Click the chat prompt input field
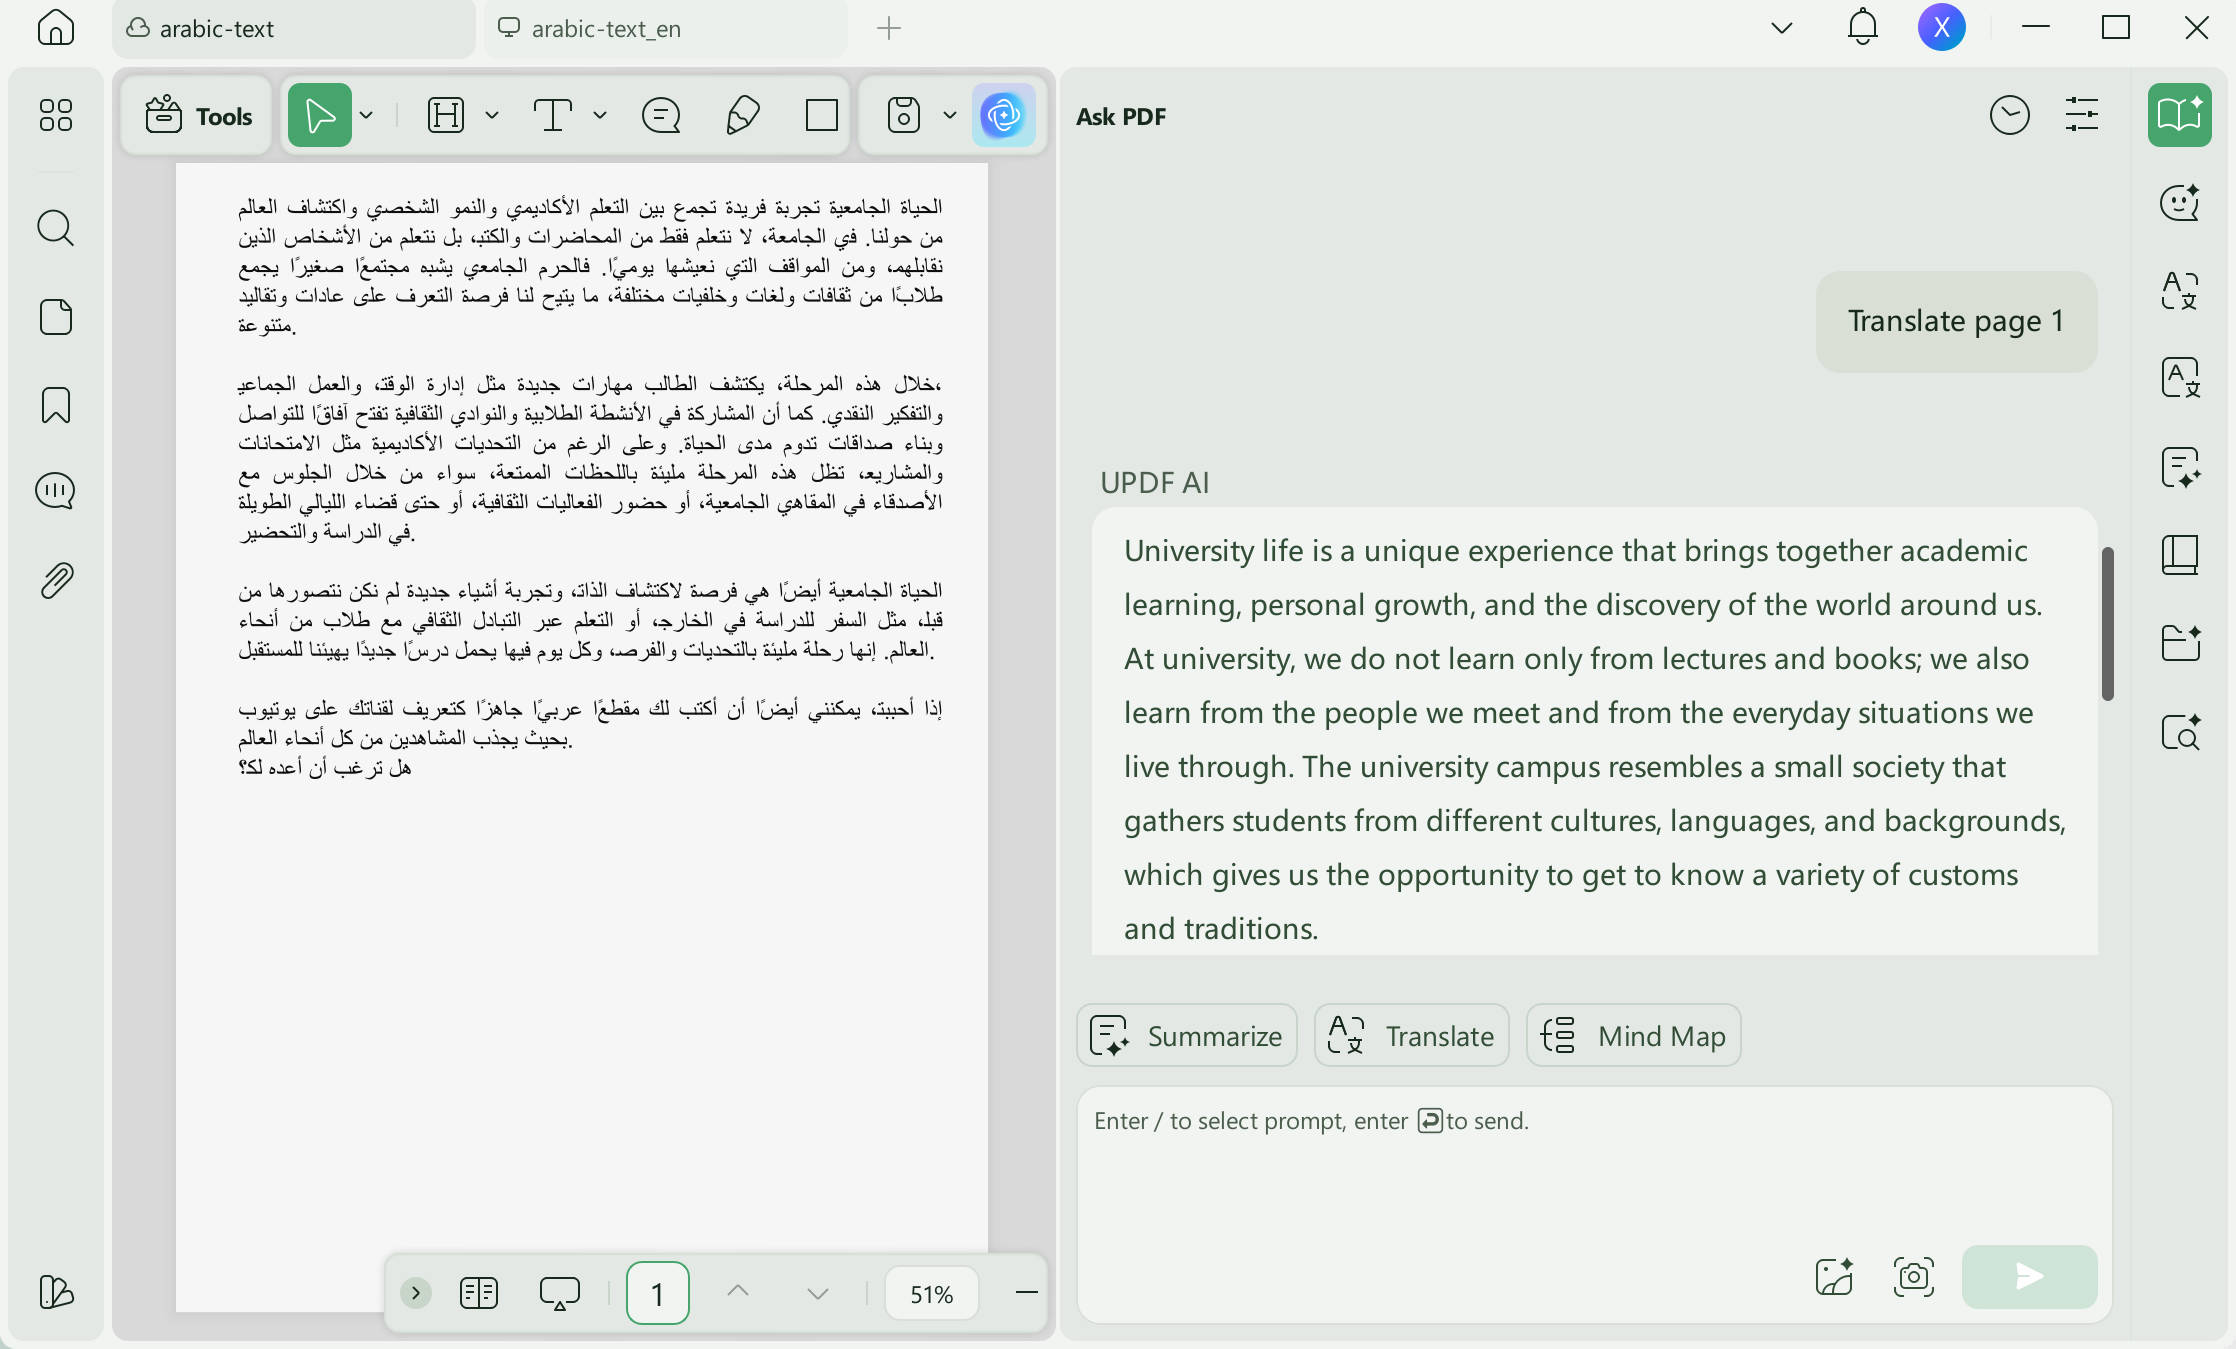 coord(1594,1204)
